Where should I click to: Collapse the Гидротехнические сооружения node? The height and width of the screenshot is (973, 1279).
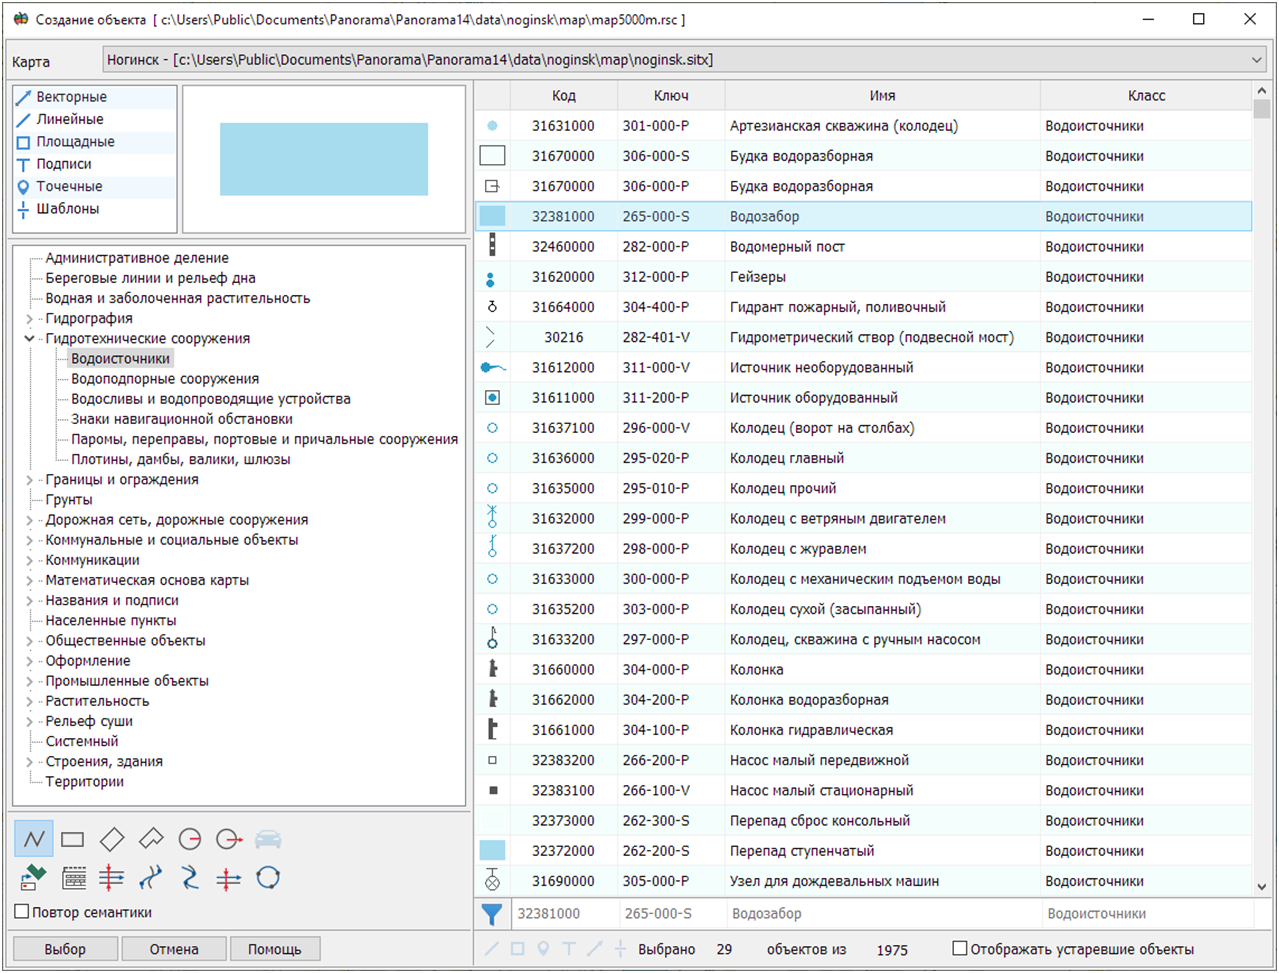point(30,339)
